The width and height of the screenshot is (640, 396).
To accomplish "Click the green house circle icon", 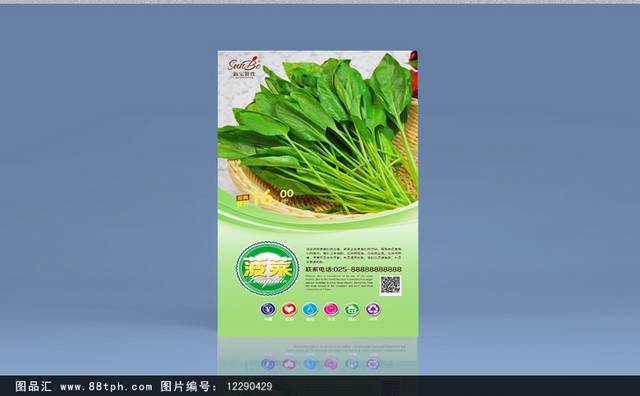I will coord(352,309).
